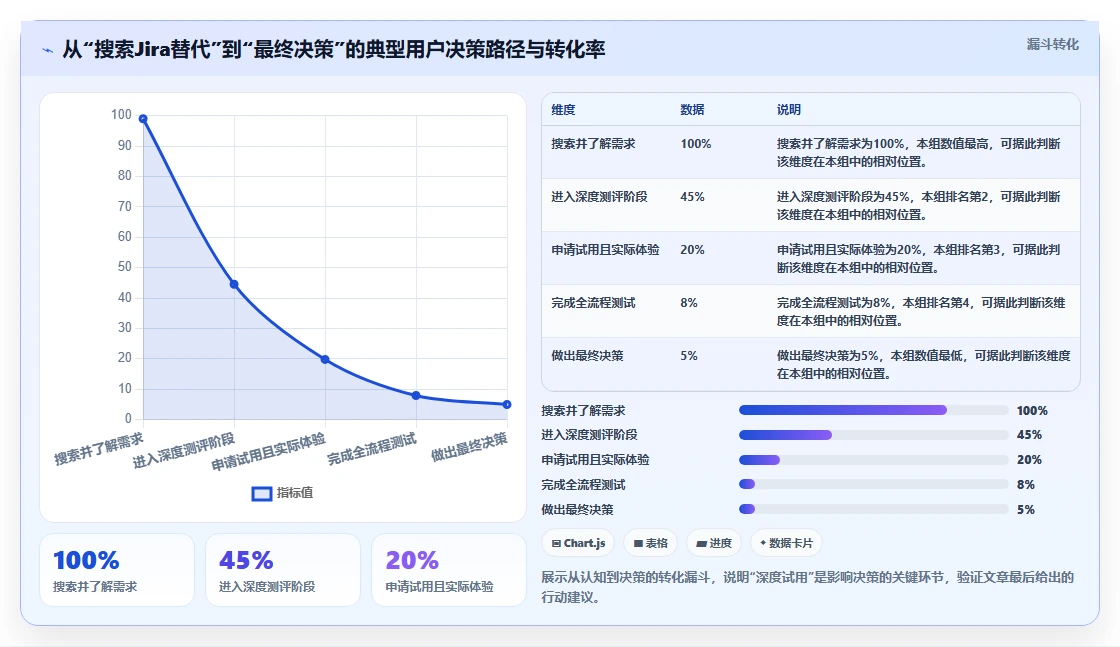1120x647 pixels.
Task: Click the table description mentioning 本组数值最低
Action: click(x=924, y=364)
